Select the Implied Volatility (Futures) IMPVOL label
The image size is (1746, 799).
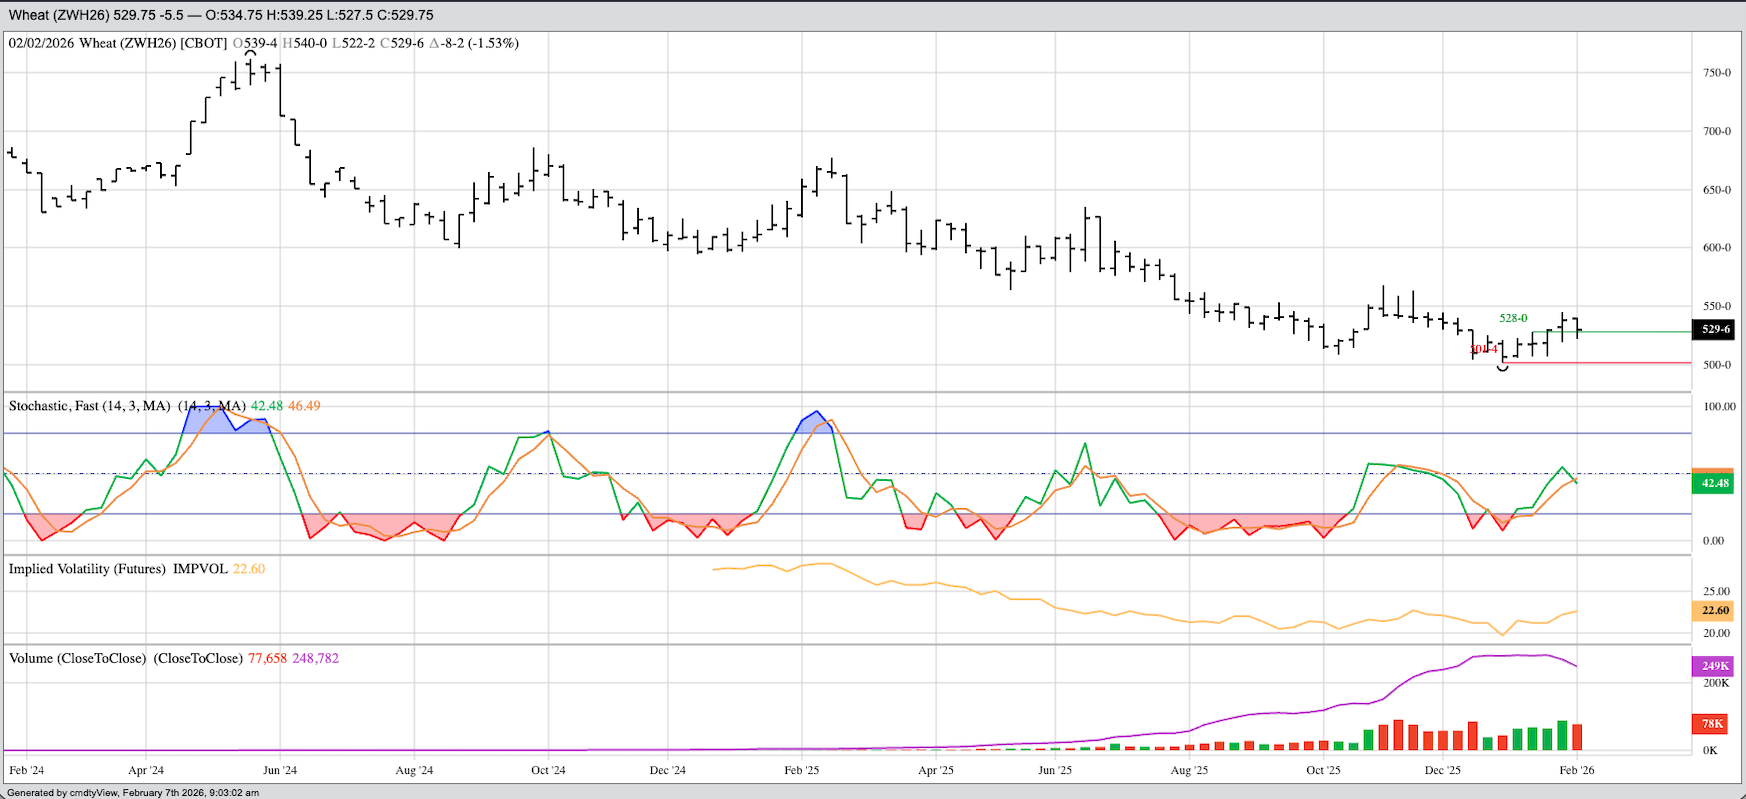118,569
